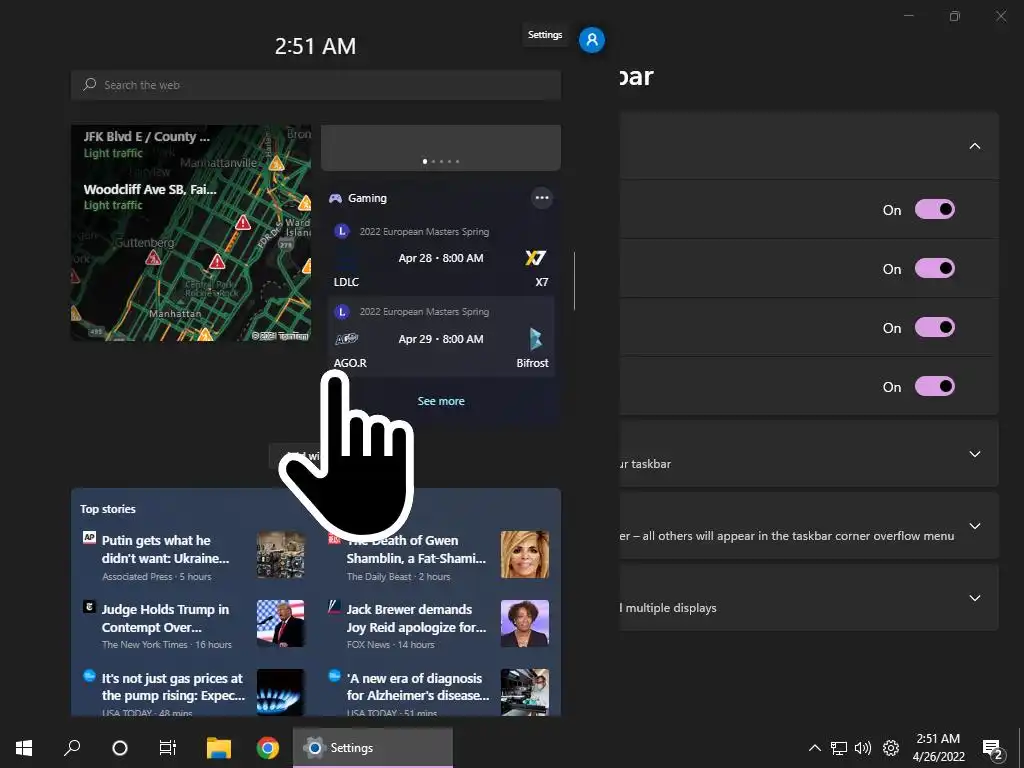Image resolution: width=1024 pixels, height=768 pixels.
Task: Turn off the first taskbar item toggle
Action: [935, 210]
